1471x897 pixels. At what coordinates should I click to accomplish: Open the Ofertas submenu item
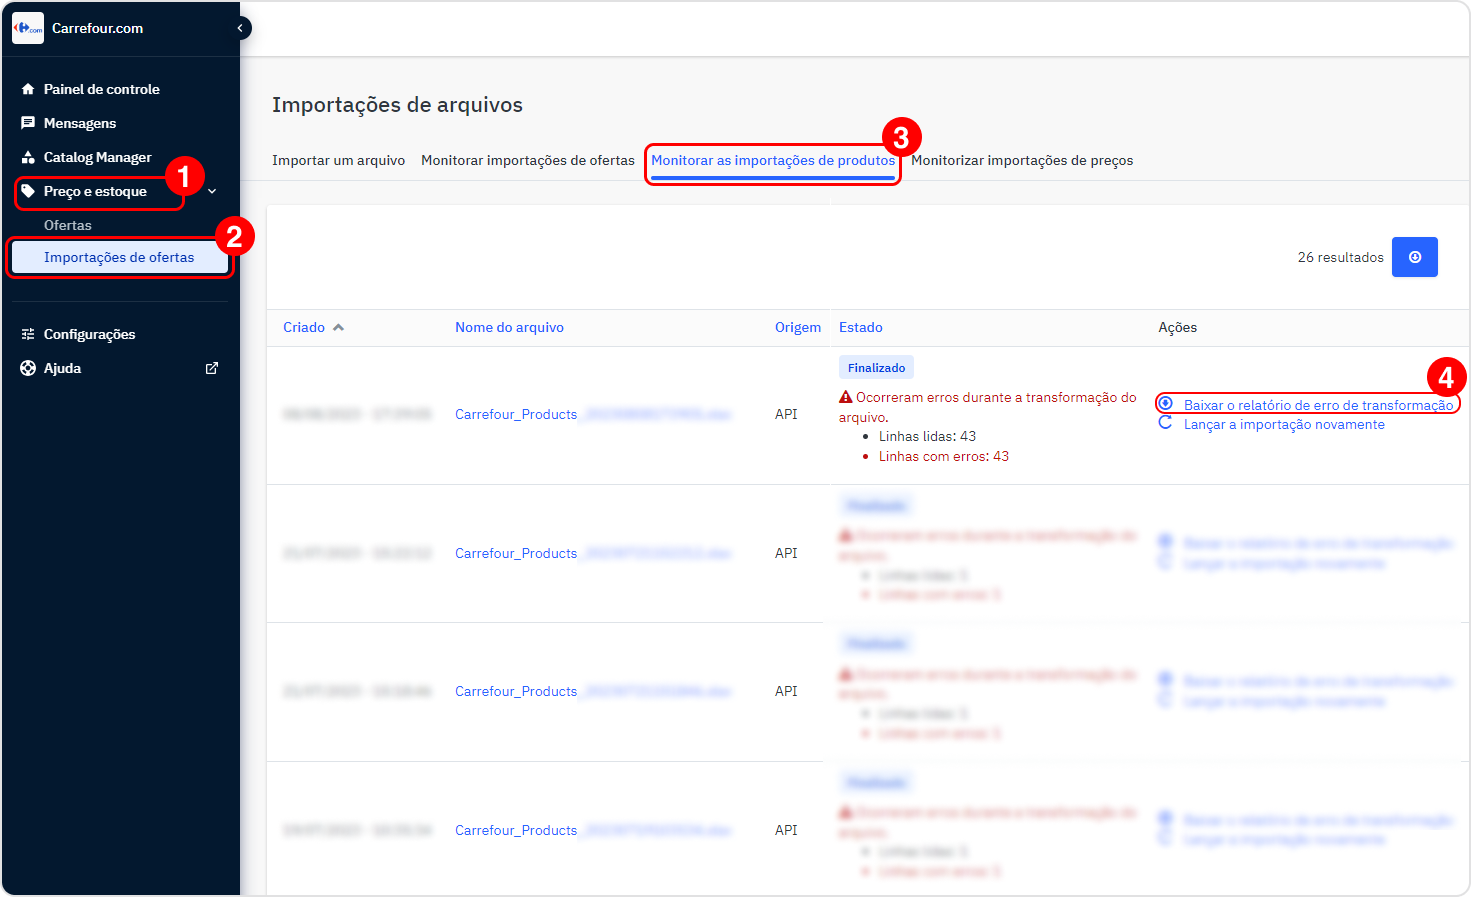click(x=68, y=225)
